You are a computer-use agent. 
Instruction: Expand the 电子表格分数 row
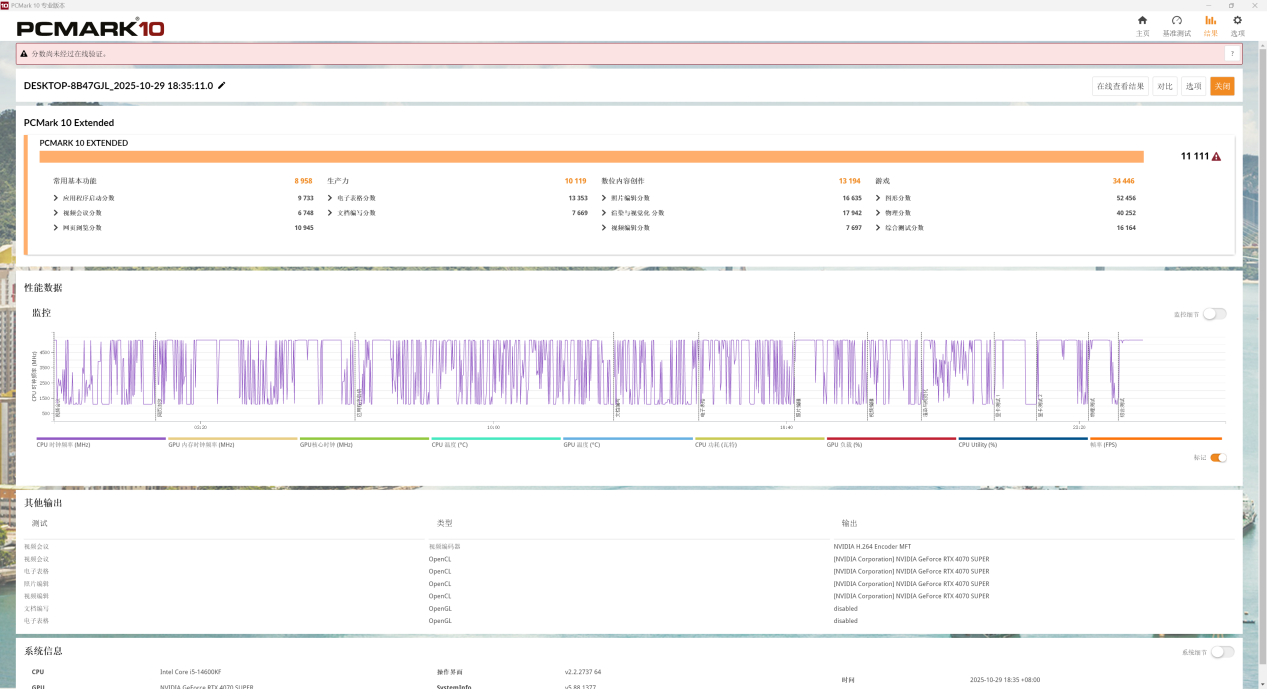(x=330, y=198)
